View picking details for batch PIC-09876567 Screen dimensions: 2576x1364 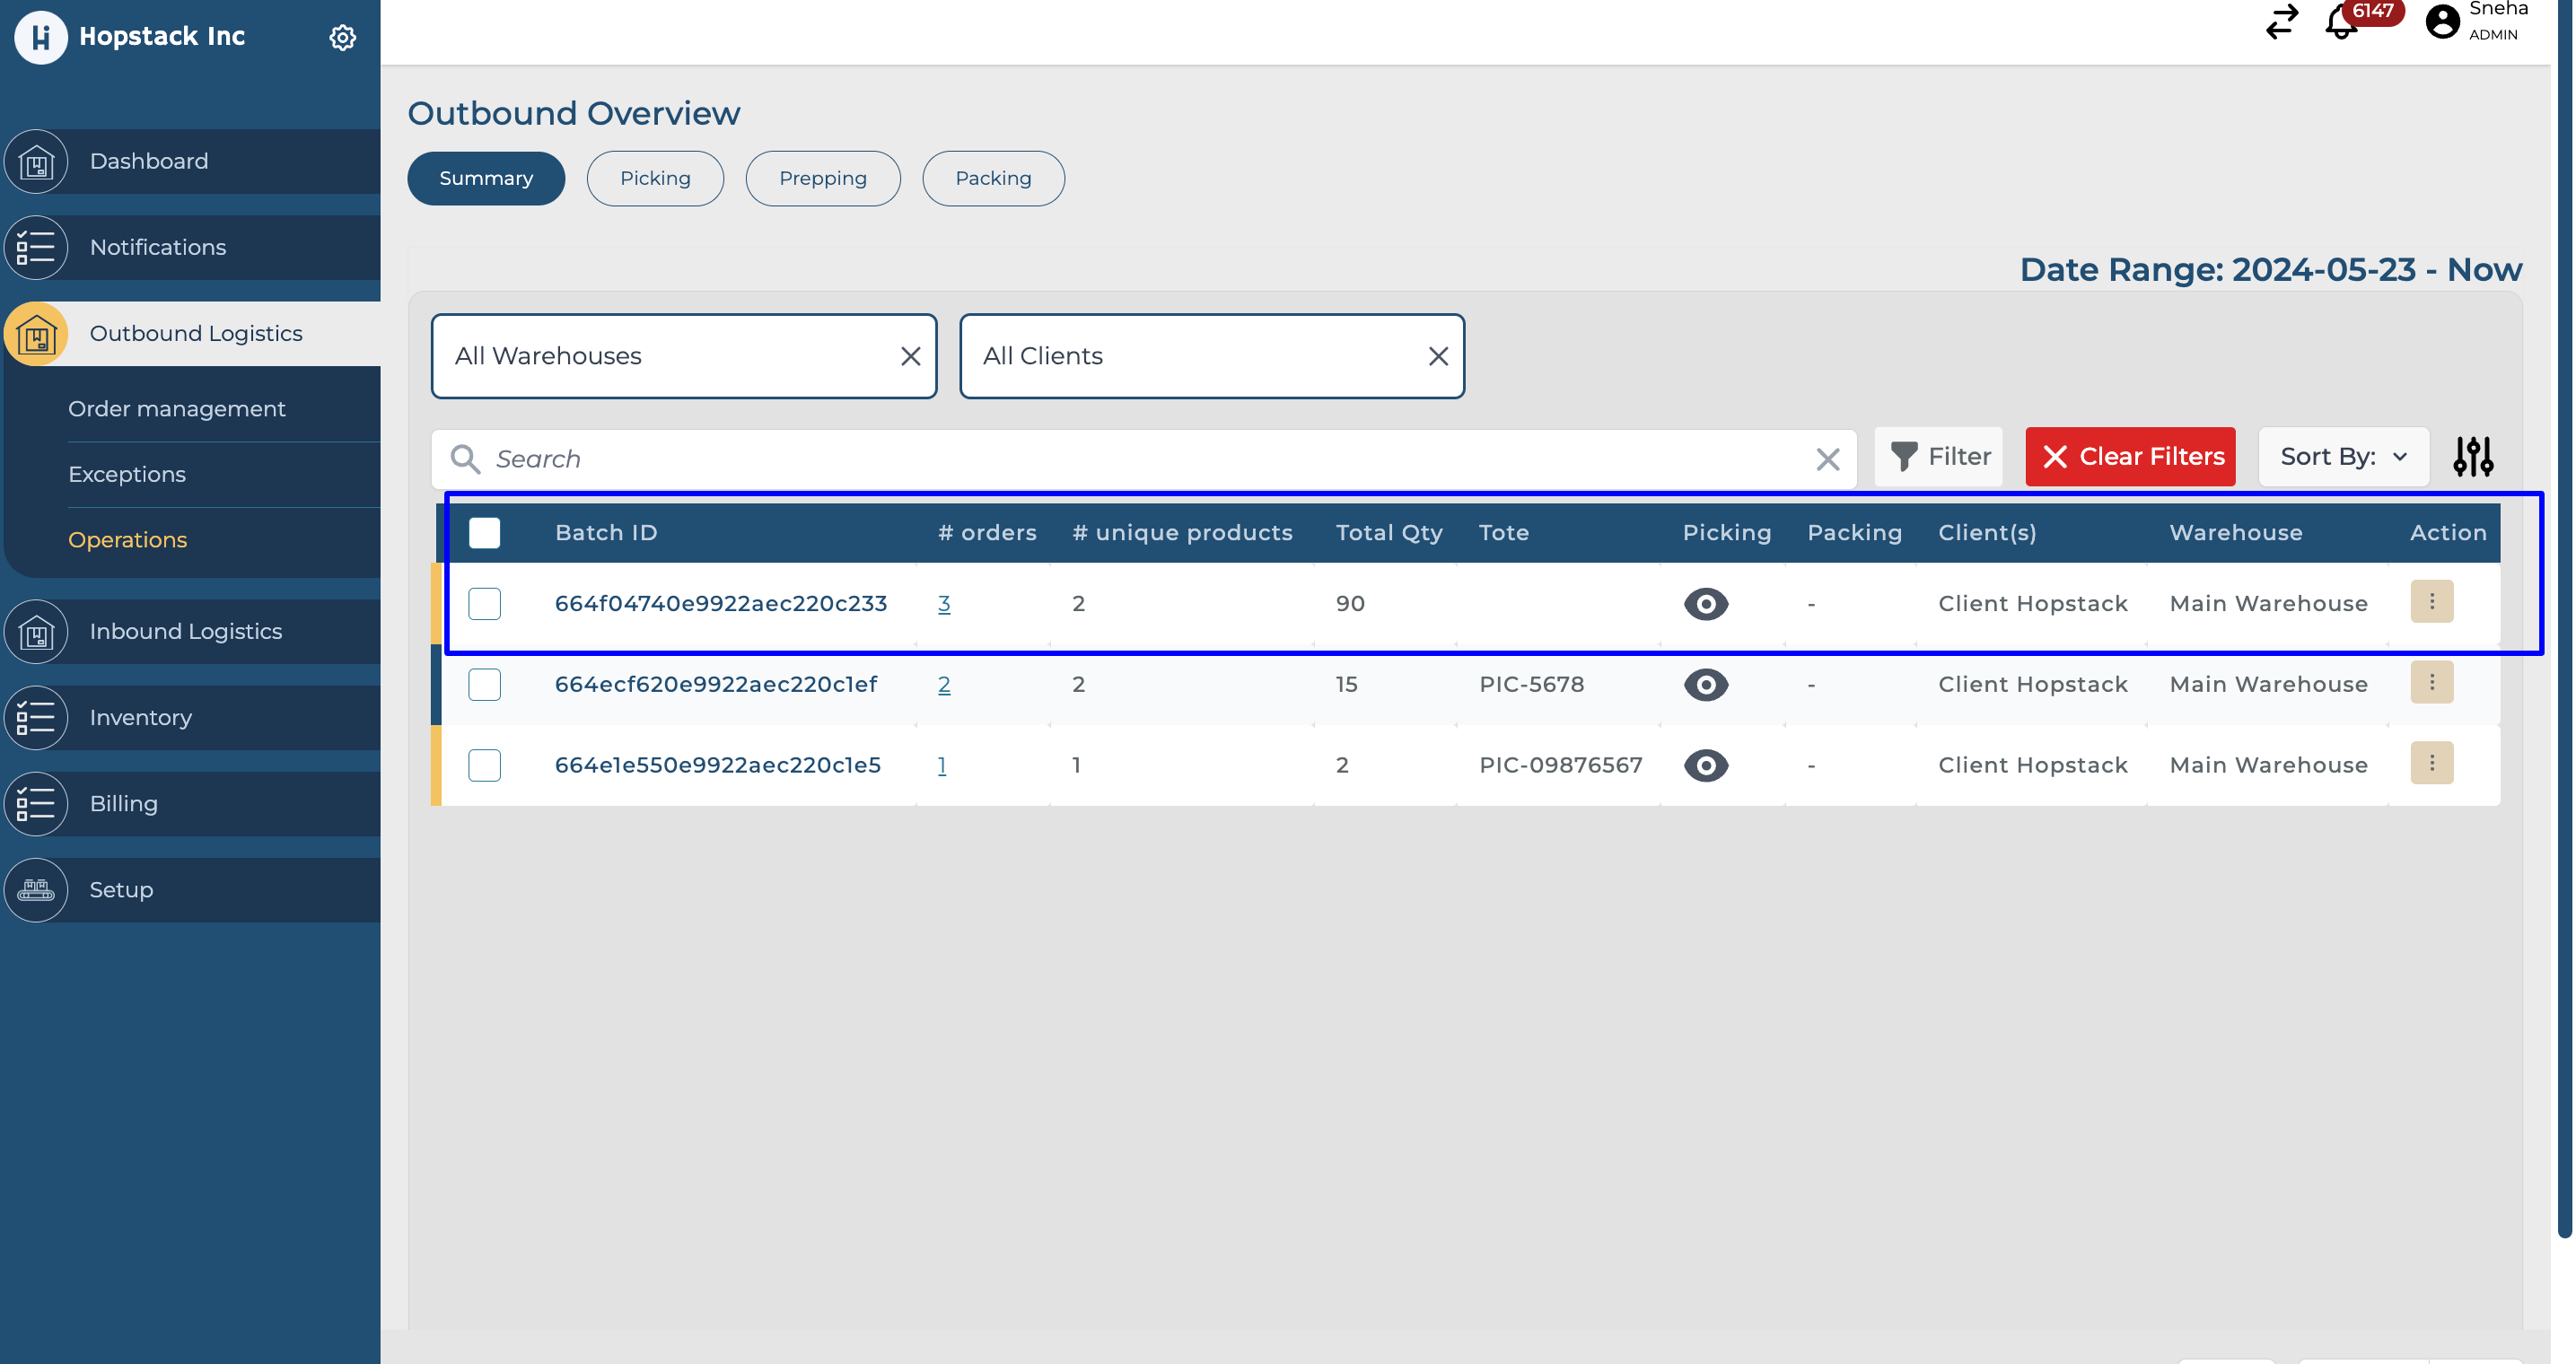point(1705,765)
